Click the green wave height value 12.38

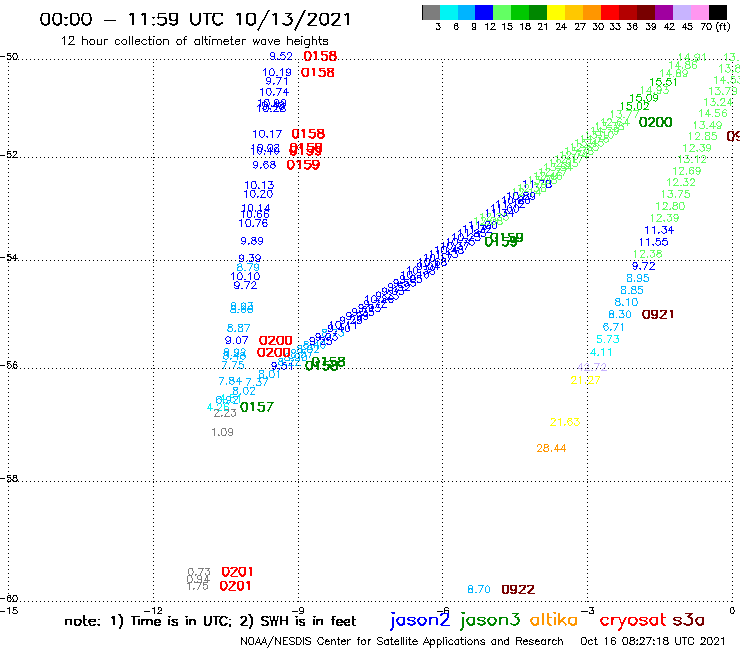(648, 254)
